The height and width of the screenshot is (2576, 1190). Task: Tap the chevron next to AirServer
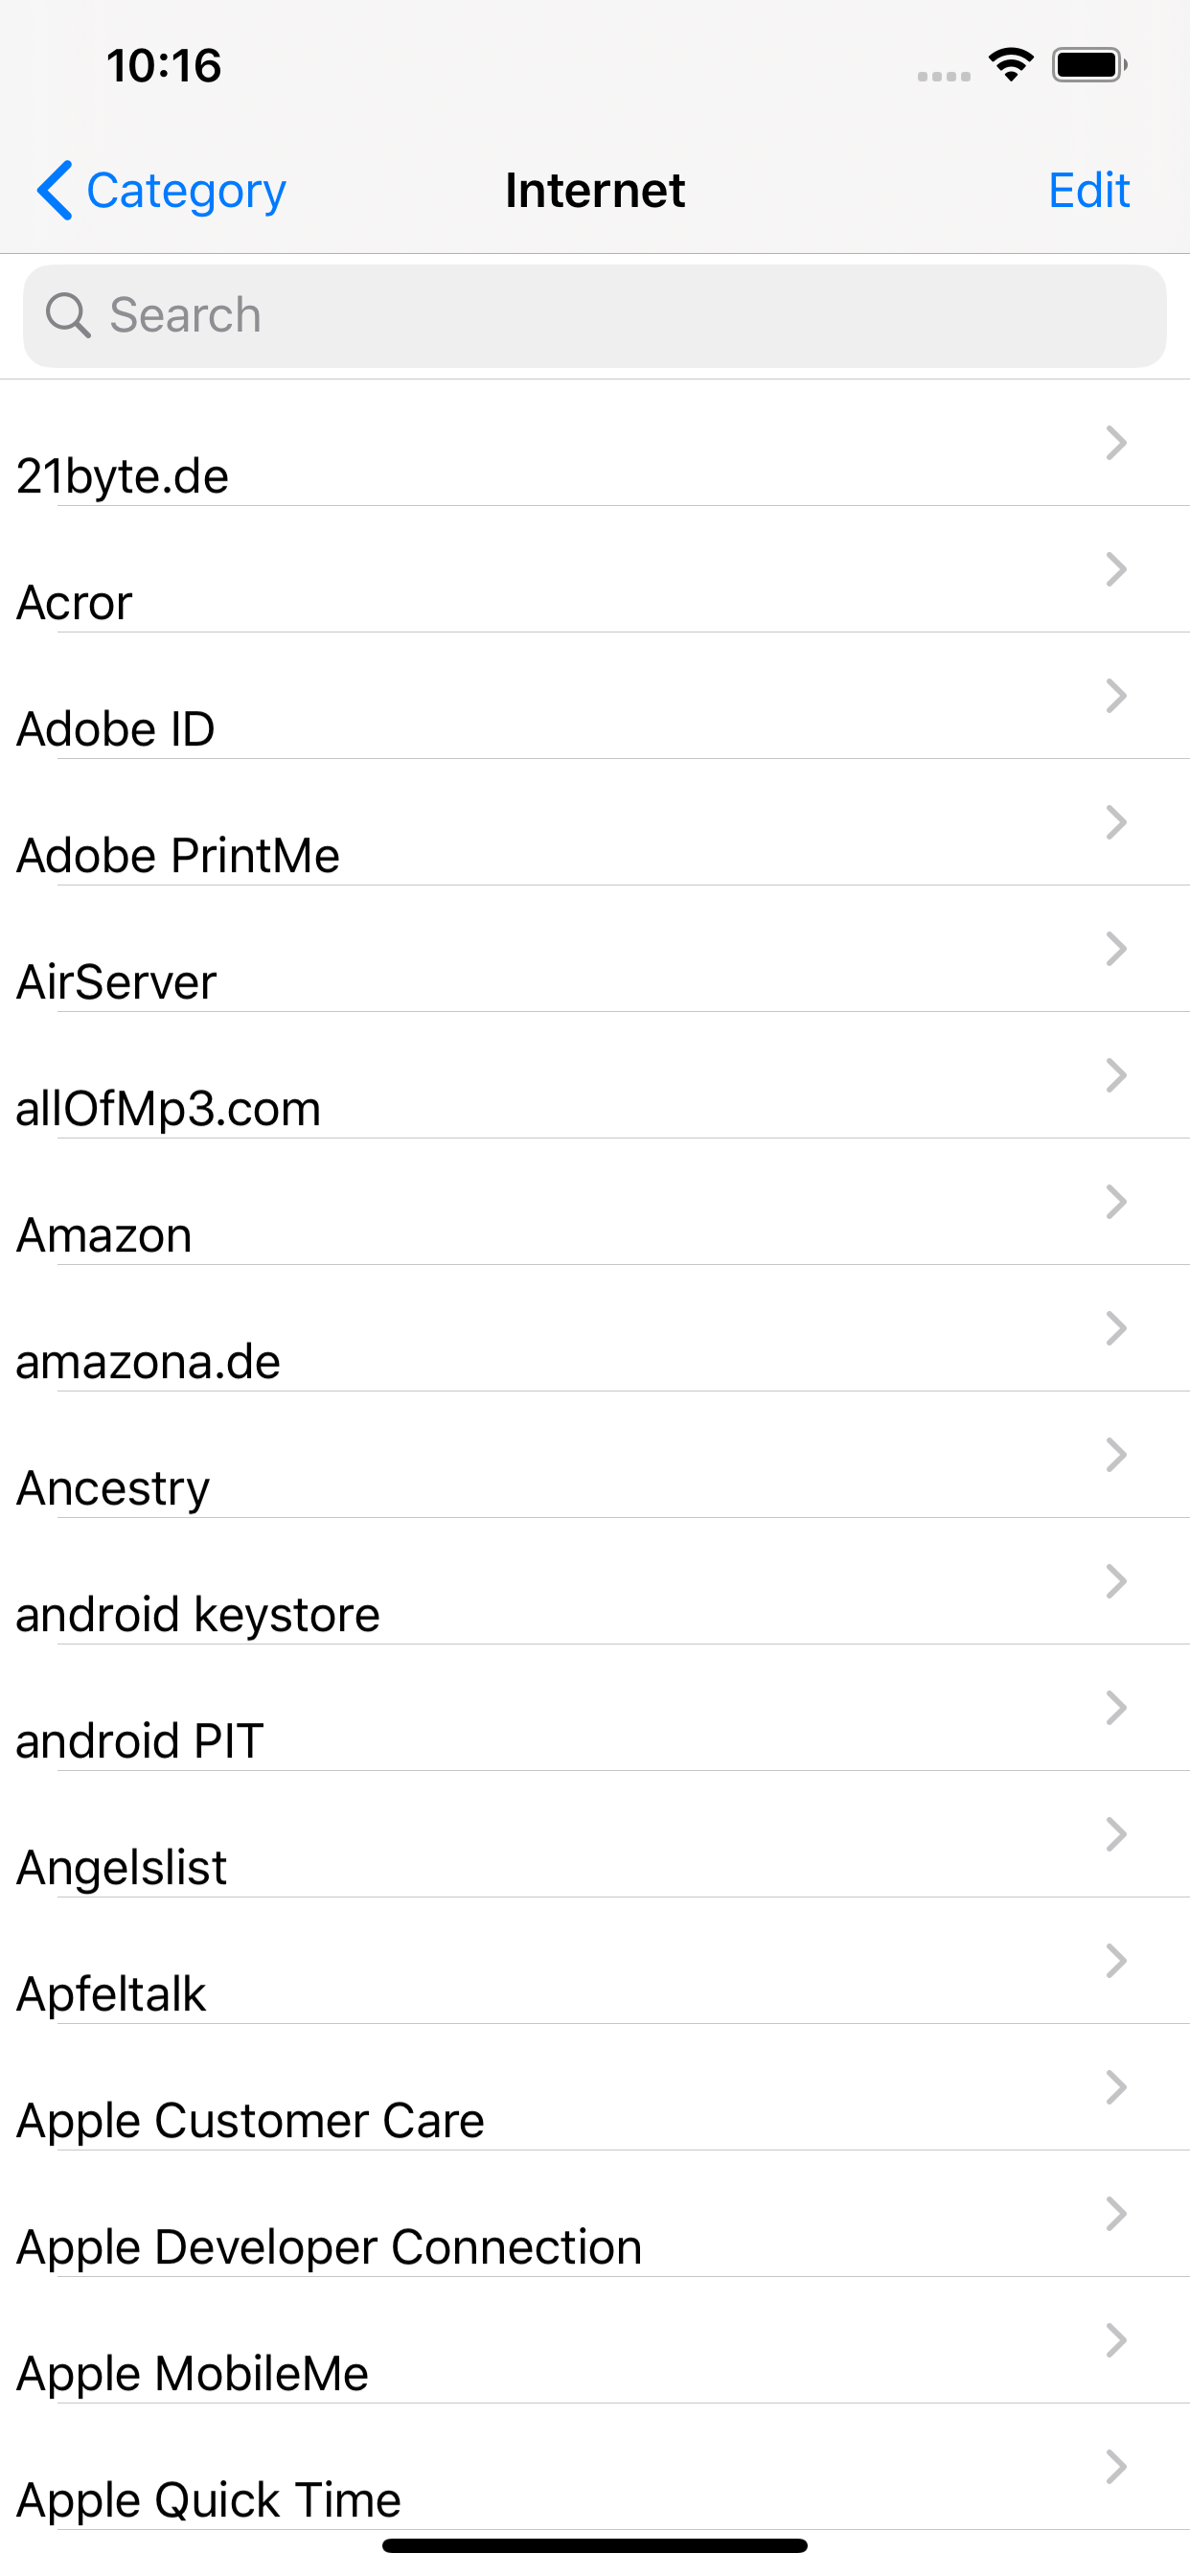[1116, 948]
